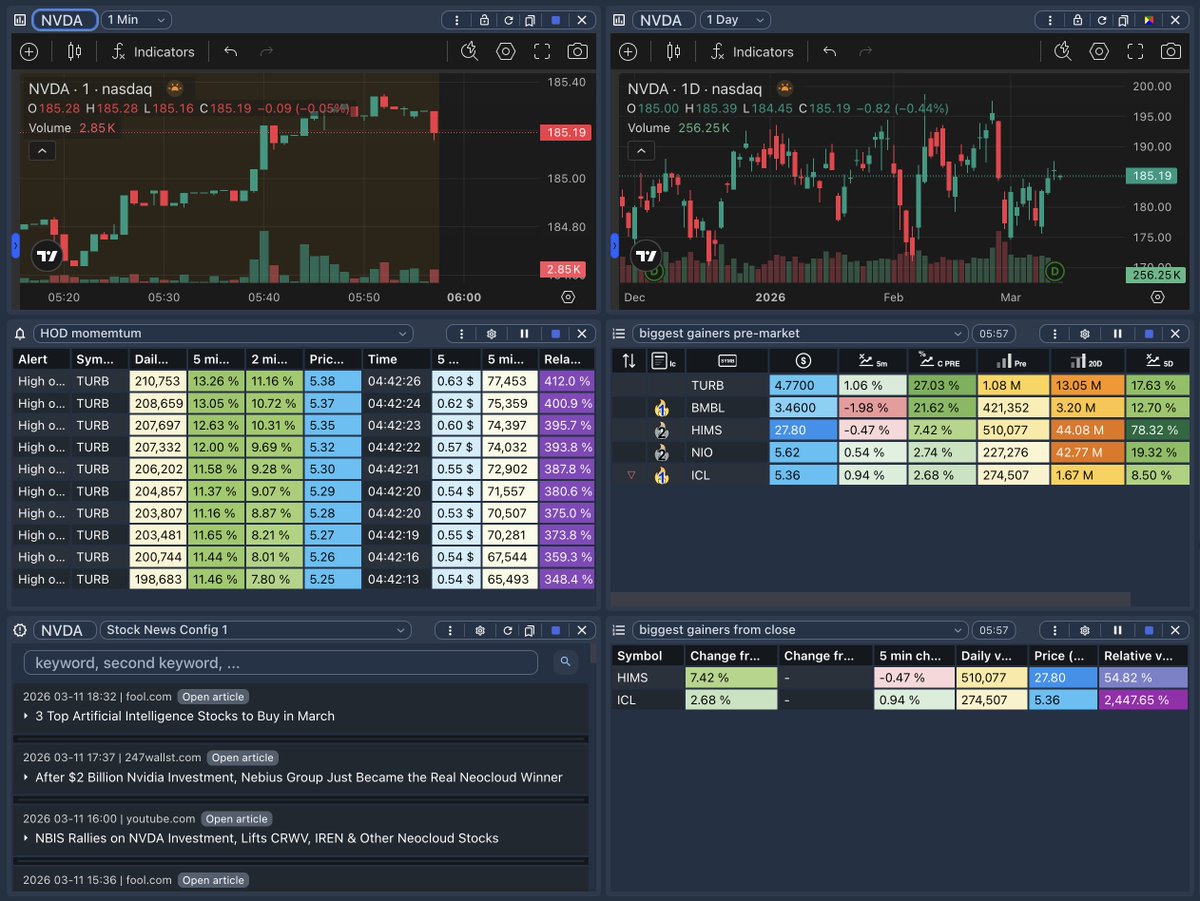The image size is (1200, 901).
Task: Click the 'Change fr...' first column header
Action: 730,656
